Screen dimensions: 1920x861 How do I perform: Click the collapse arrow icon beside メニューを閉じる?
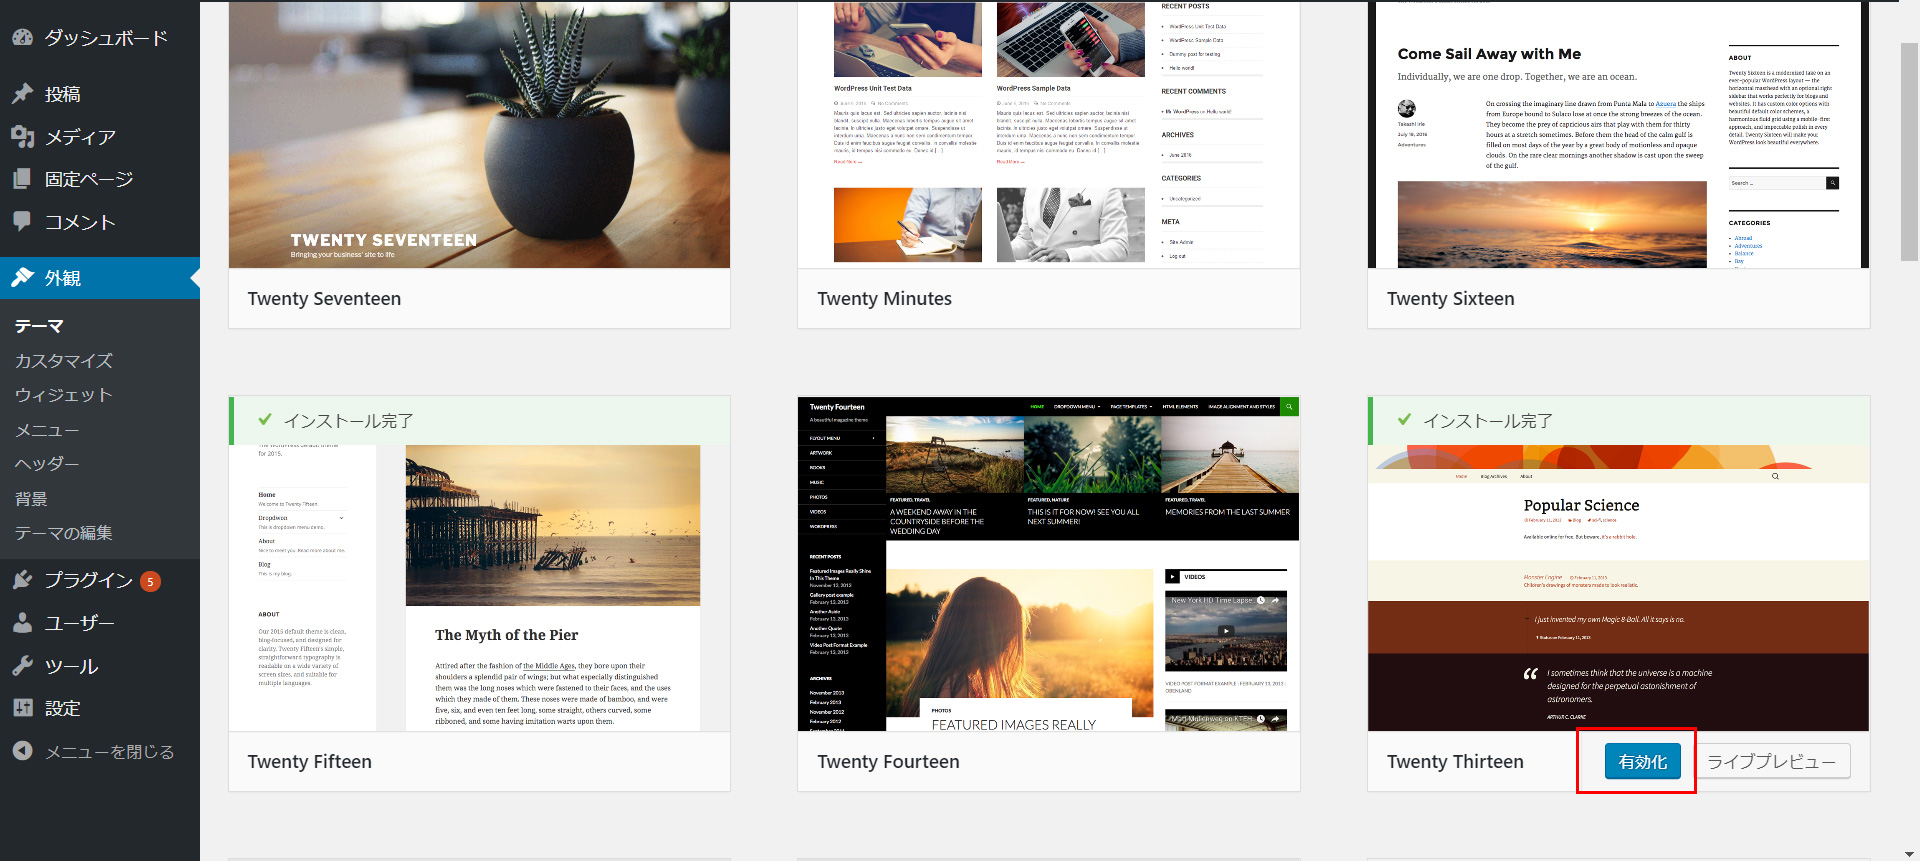point(23,751)
